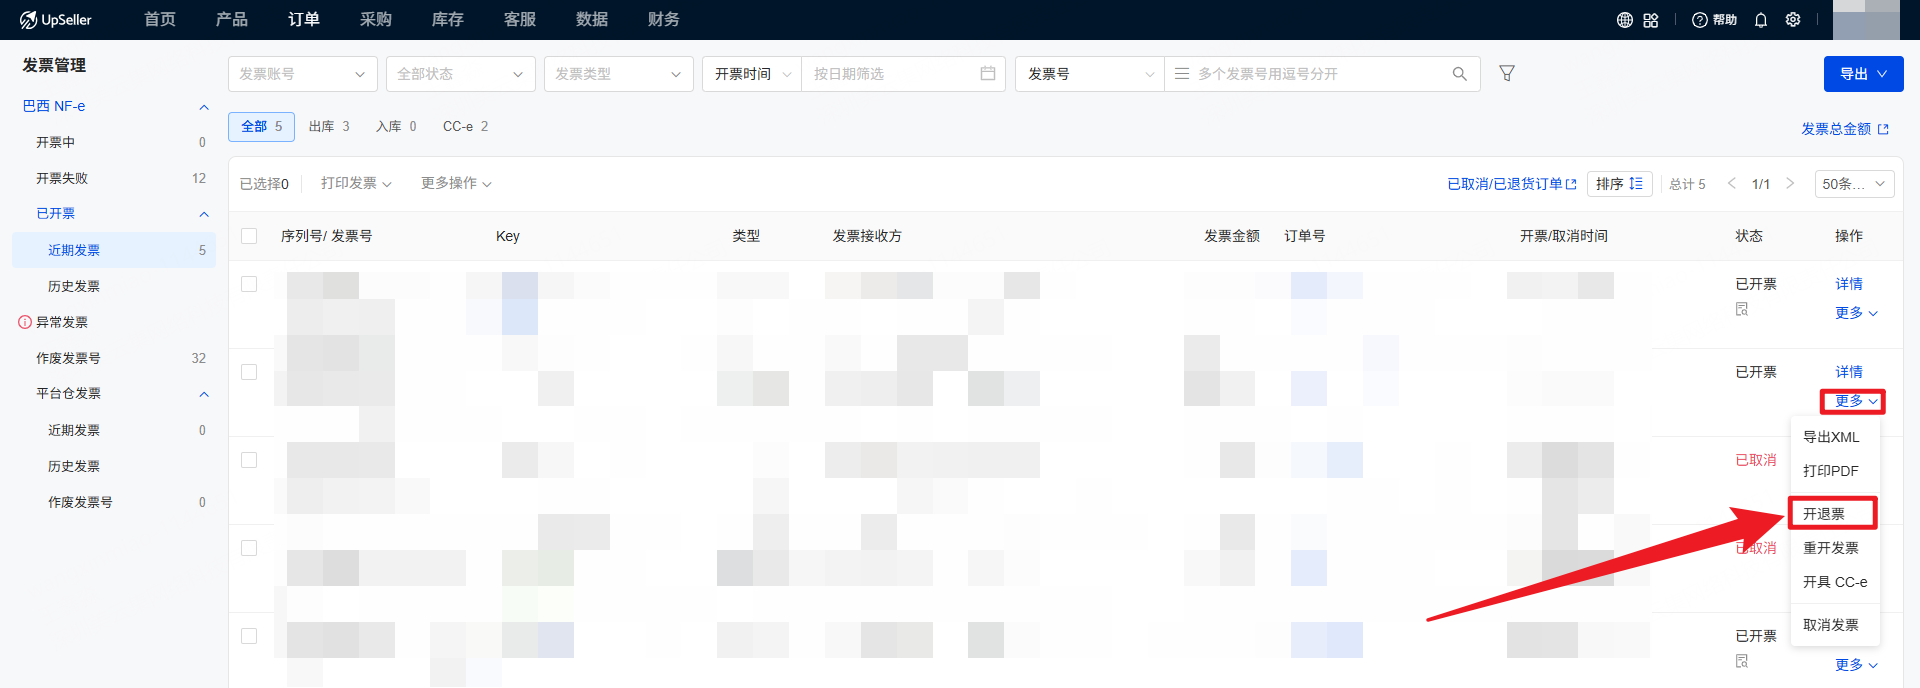Check the first invoice row checkbox
The height and width of the screenshot is (688, 1920).
[249, 284]
